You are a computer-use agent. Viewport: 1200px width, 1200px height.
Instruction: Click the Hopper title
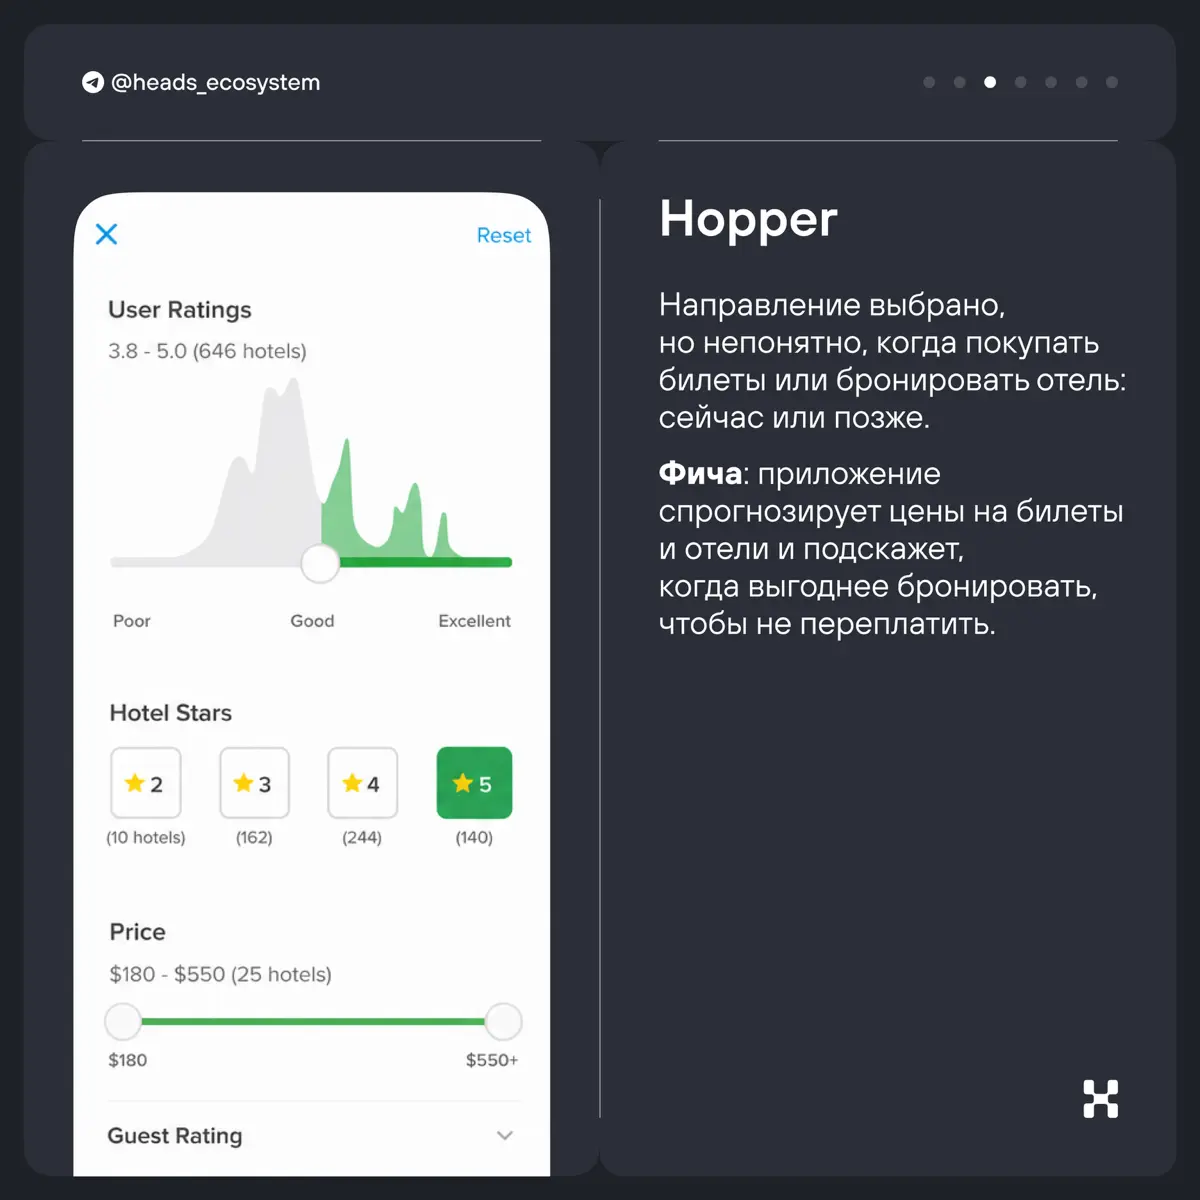(748, 220)
